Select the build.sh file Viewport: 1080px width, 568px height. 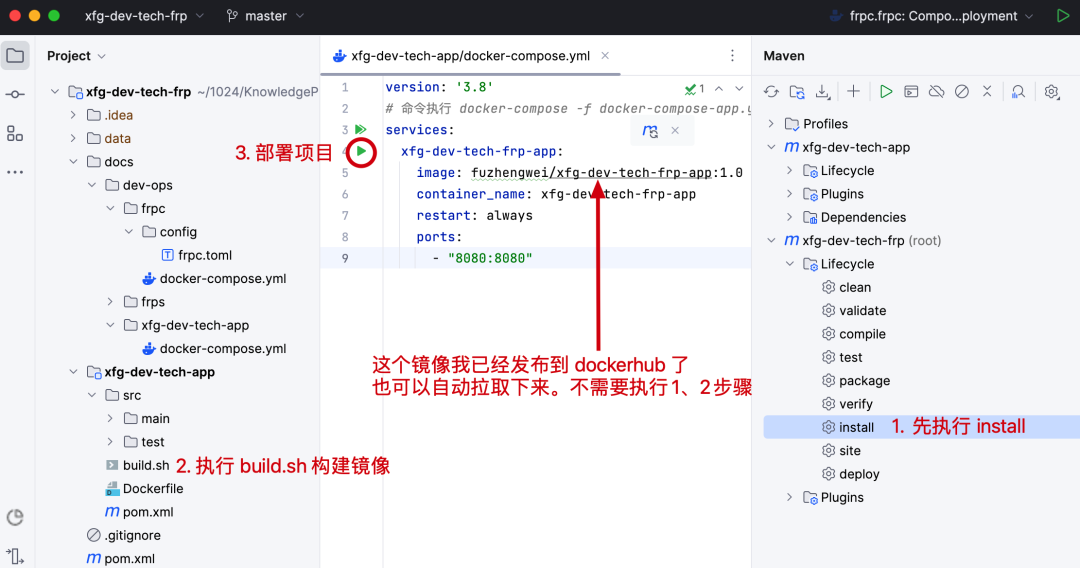(x=137, y=465)
